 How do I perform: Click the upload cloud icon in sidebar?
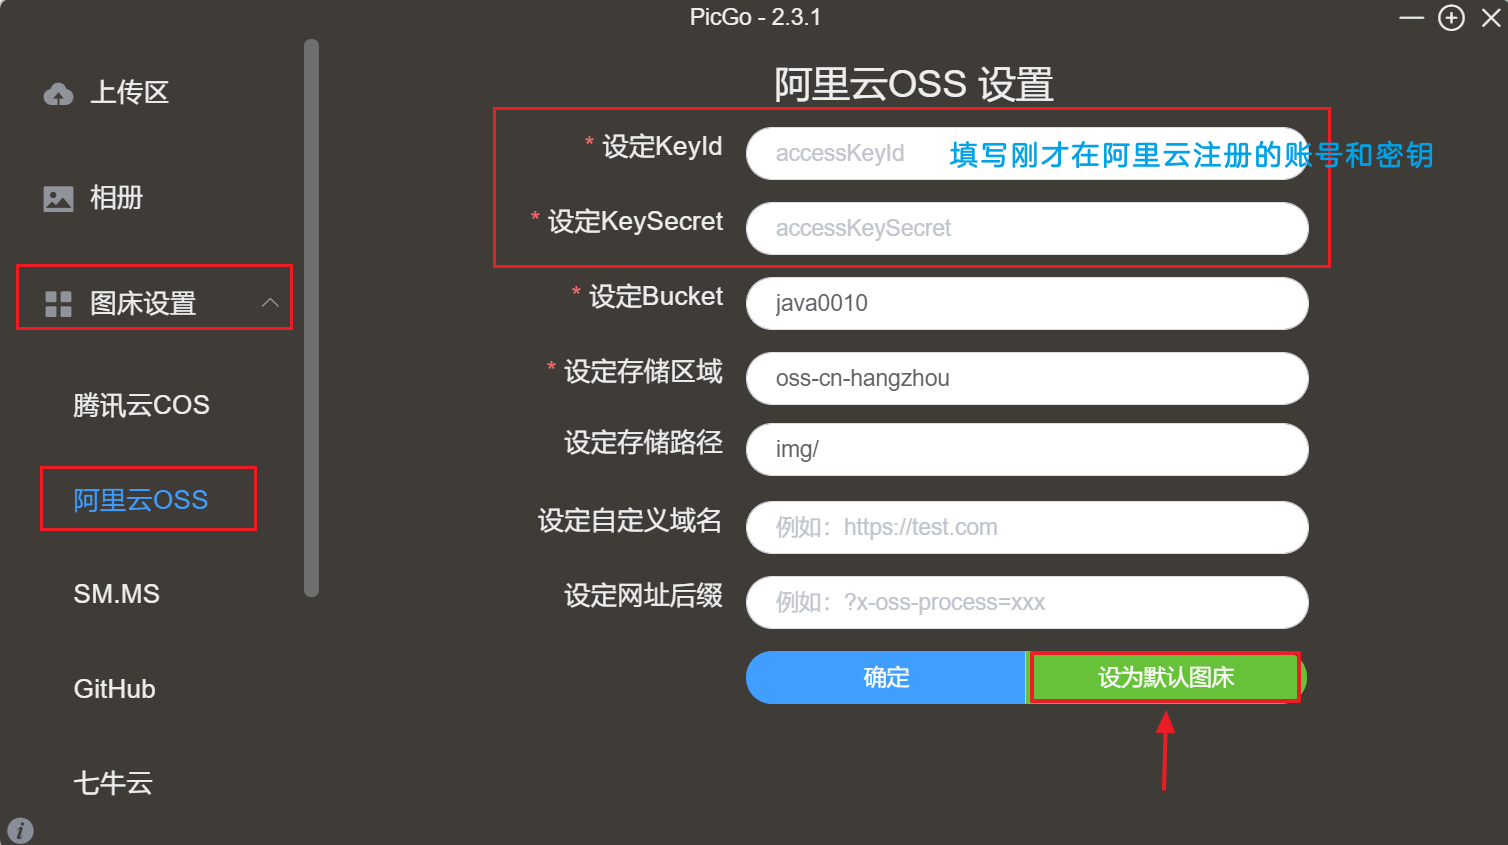[58, 94]
